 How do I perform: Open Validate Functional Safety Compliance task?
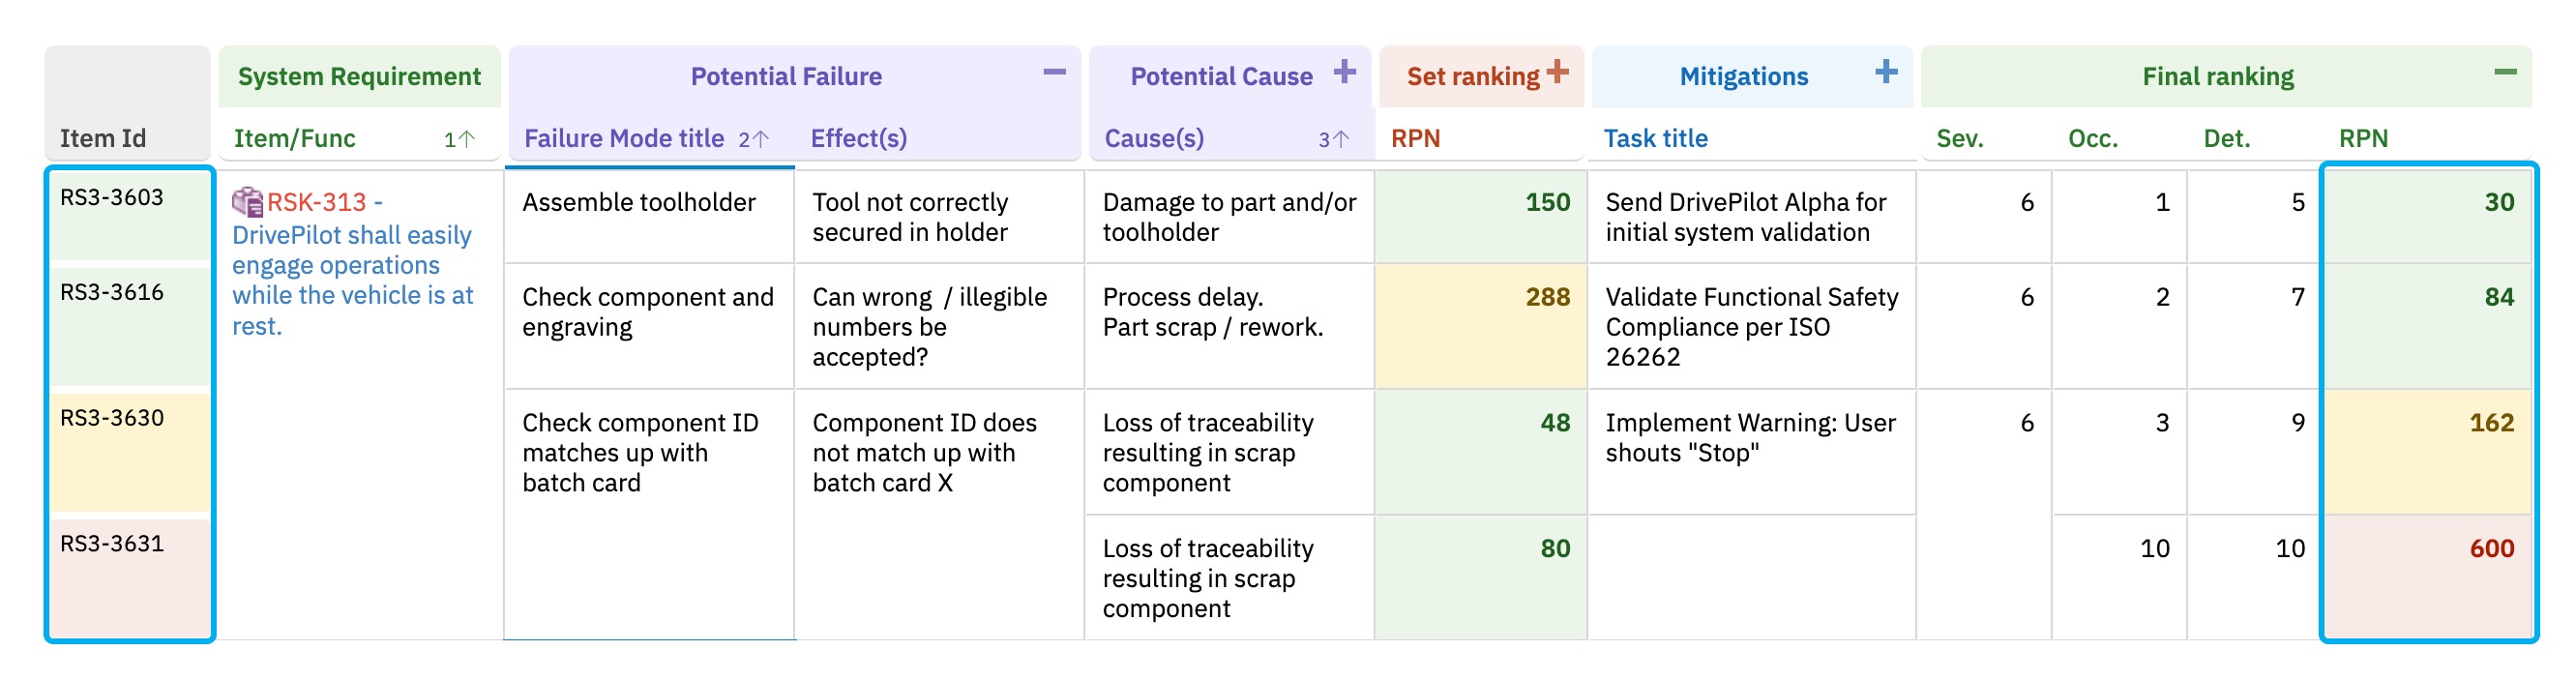1751,326
